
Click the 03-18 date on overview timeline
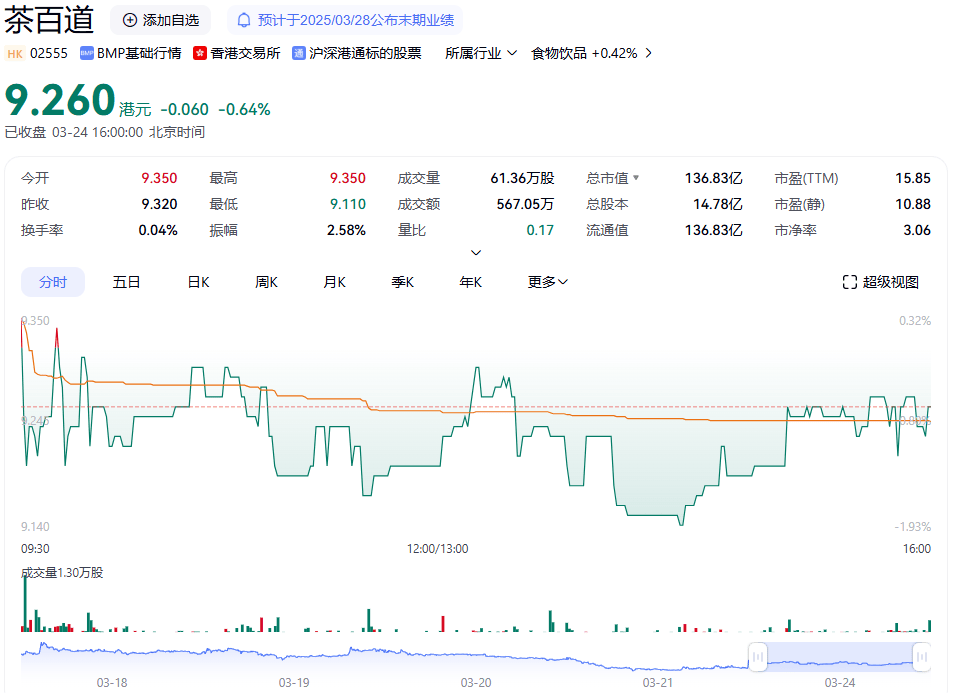[x=112, y=683]
